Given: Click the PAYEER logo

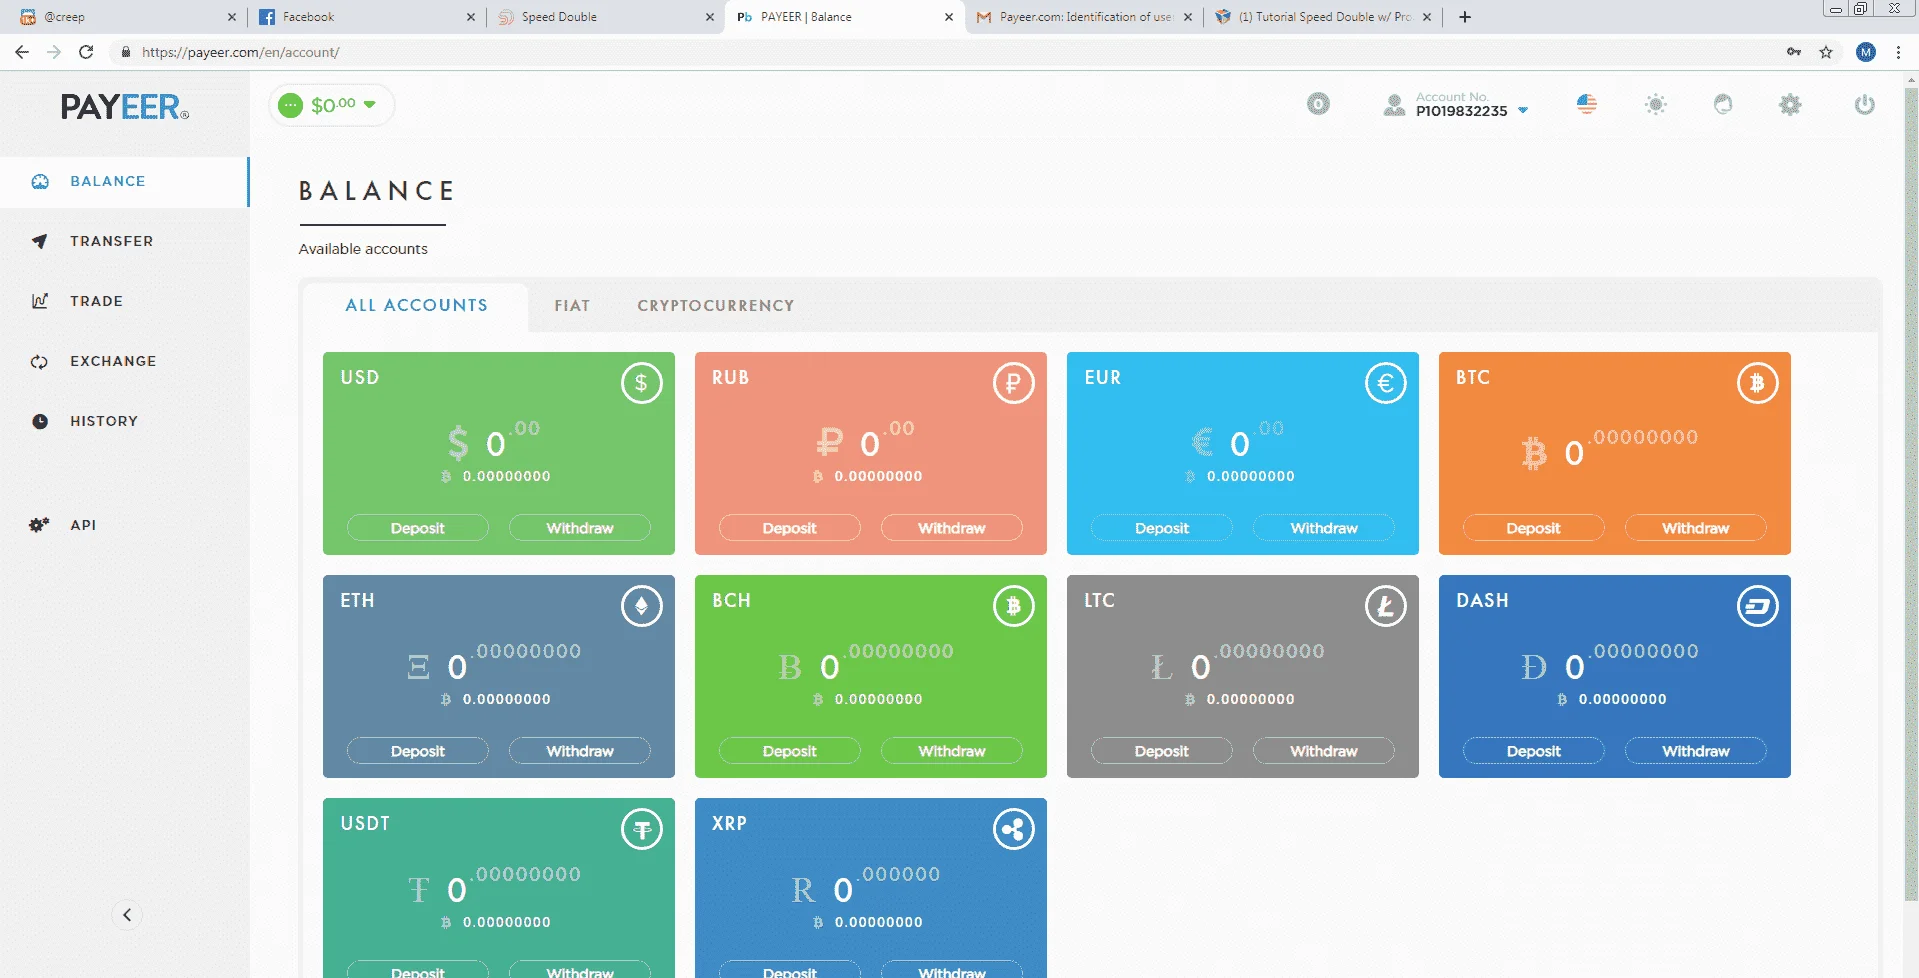Looking at the screenshot, I should pyautogui.click(x=124, y=107).
